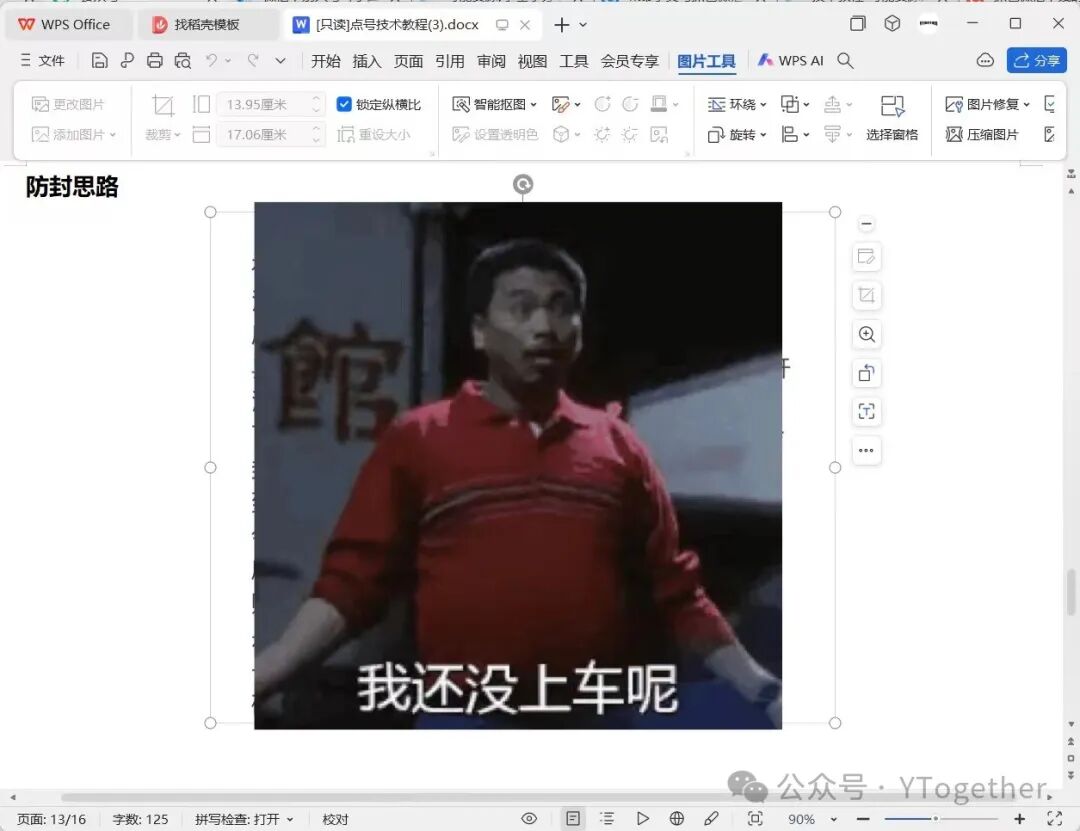Expand the 环绕 wrap dropdown
This screenshot has width=1080, height=831.
763,105
